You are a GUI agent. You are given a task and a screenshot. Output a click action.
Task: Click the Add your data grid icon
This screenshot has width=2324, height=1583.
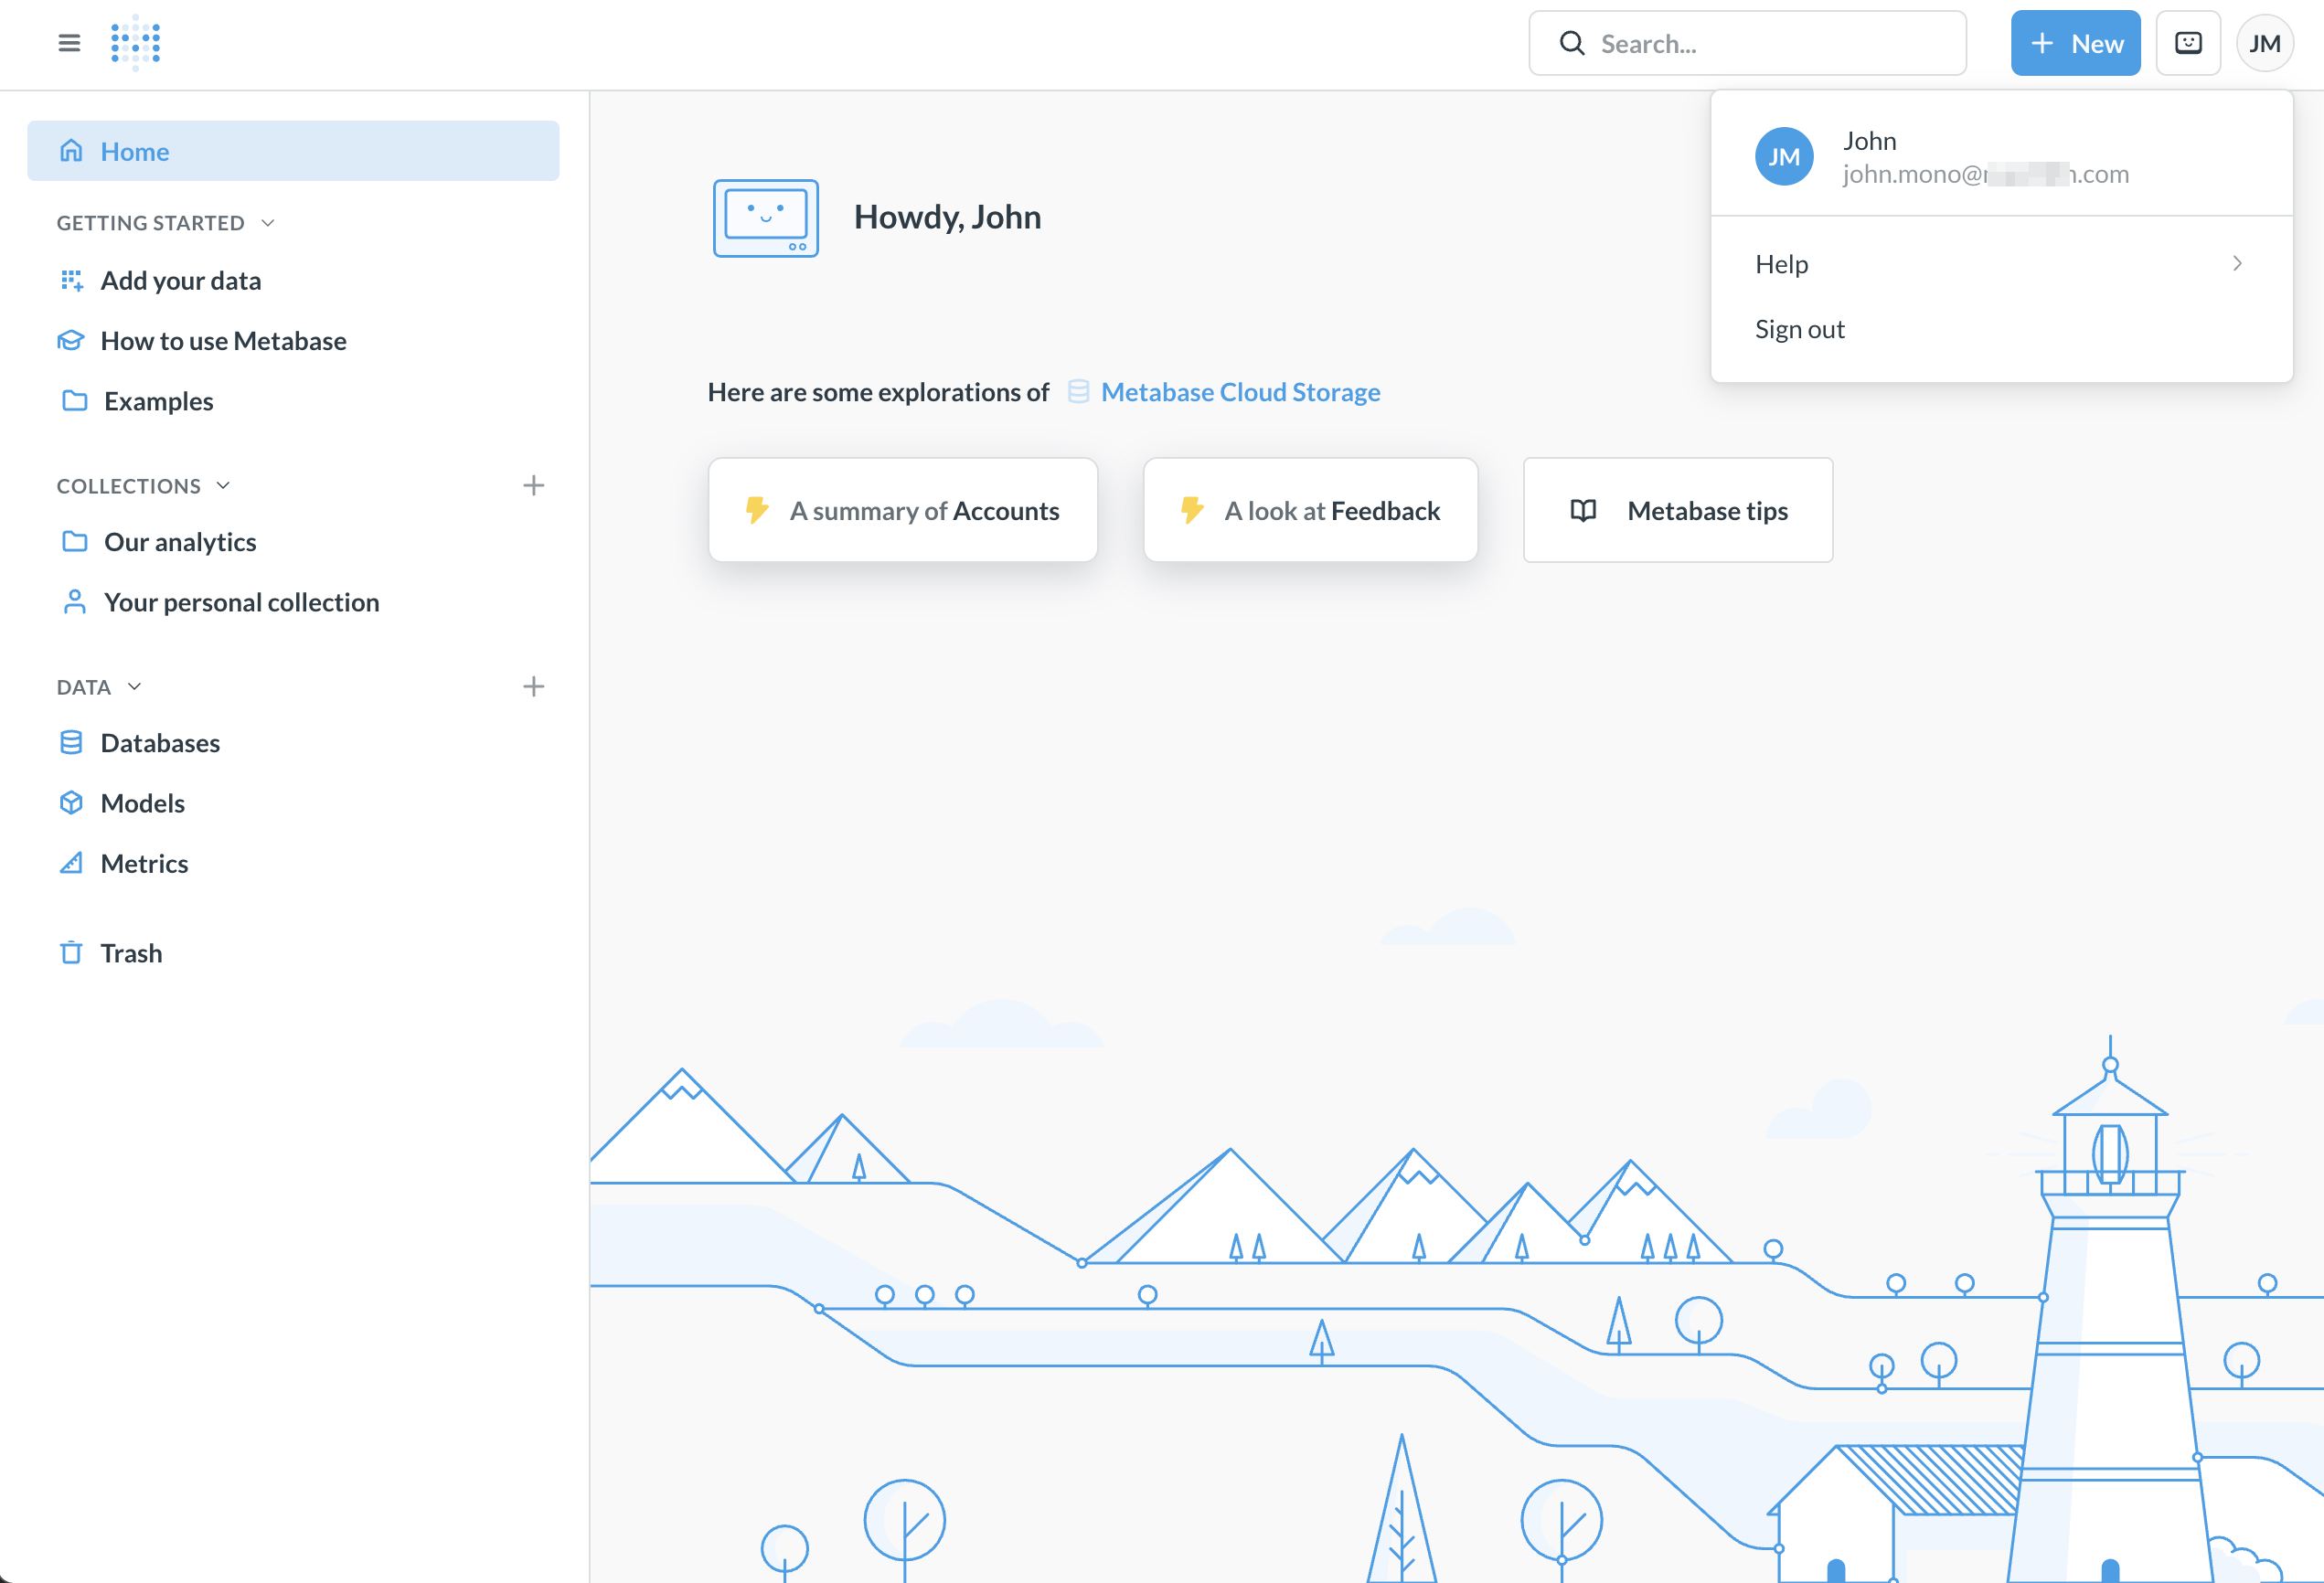[x=71, y=281]
